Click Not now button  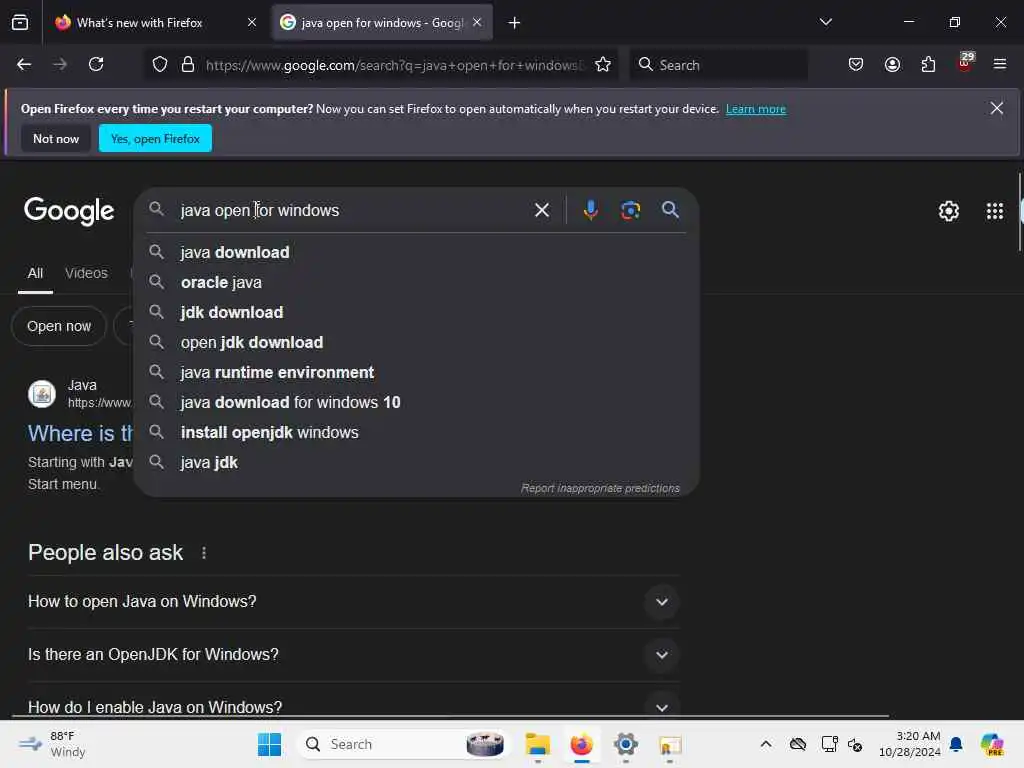[56, 139]
